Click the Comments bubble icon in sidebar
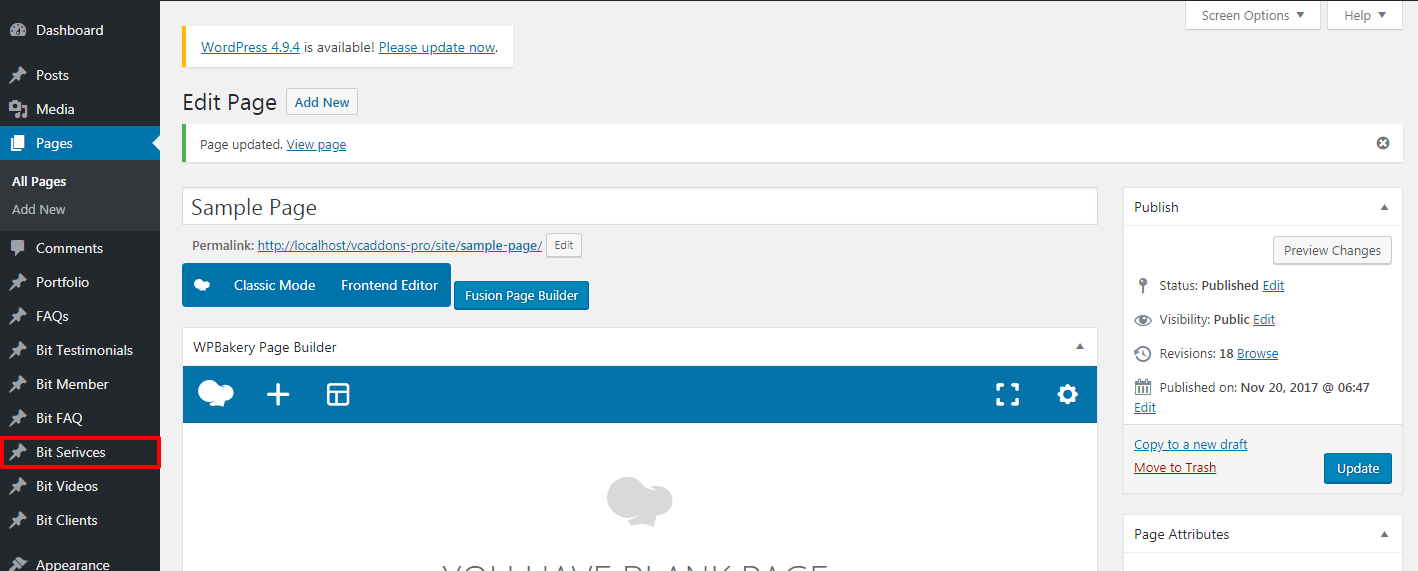Viewport: 1418px width, 571px height. 18,248
